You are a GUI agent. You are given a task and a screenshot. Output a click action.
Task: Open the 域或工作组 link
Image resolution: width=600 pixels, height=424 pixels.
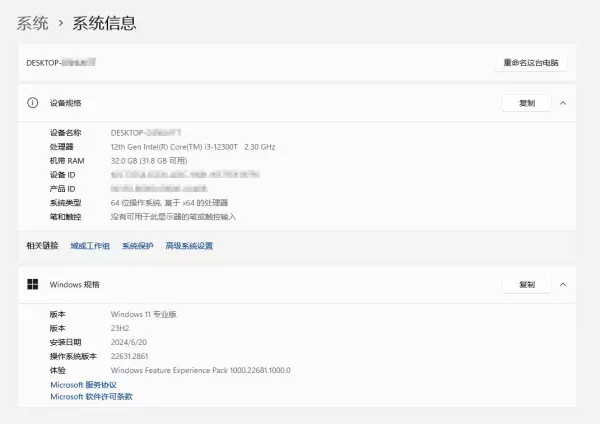point(90,246)
